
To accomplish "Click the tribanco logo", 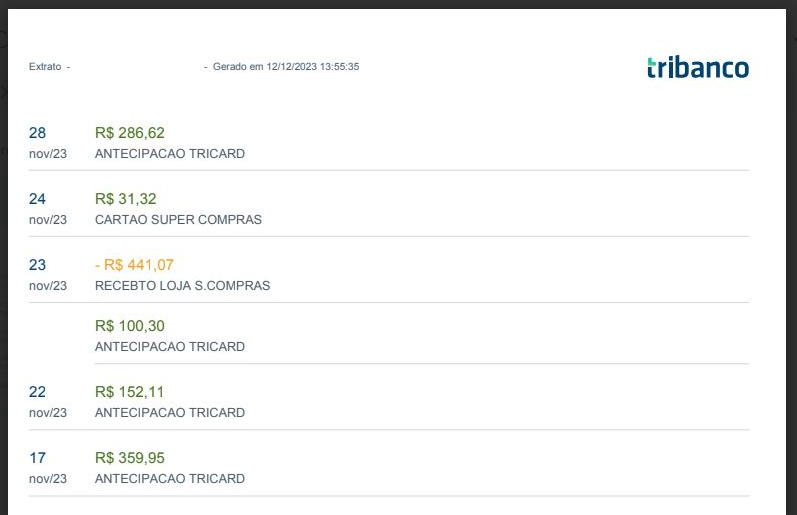I will [x=697, y=67].
